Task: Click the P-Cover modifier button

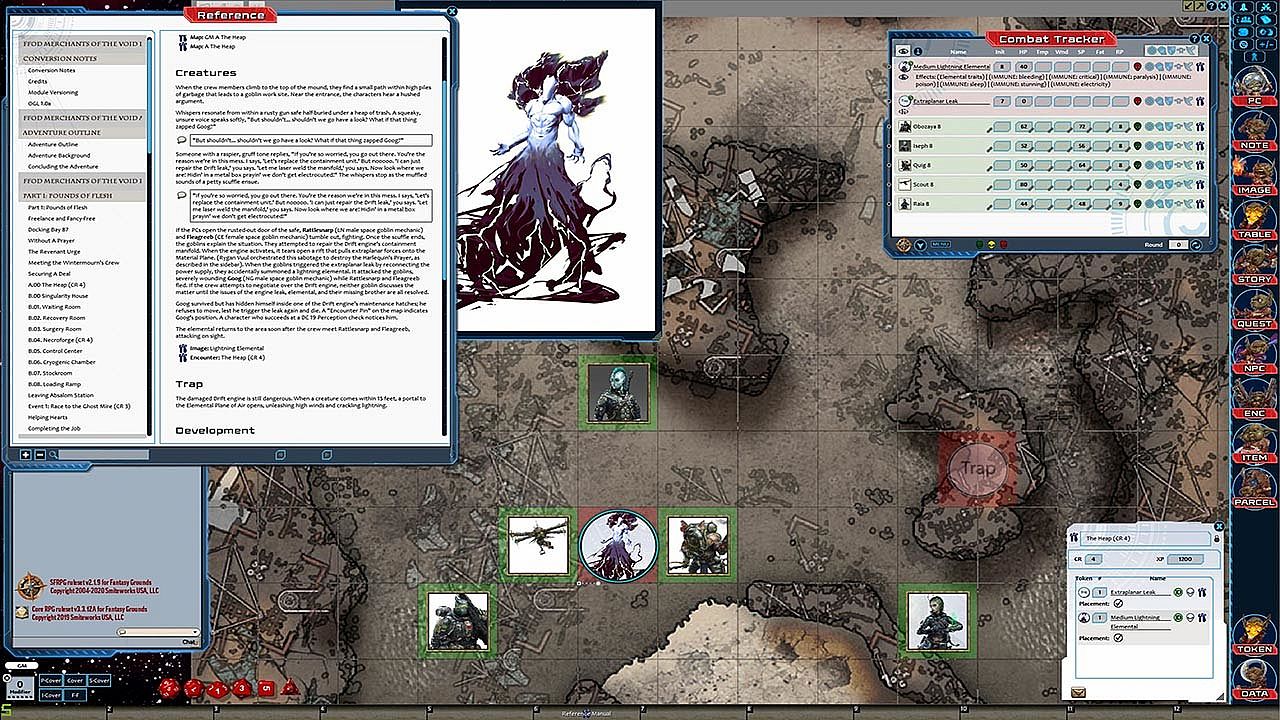Action: pyautogui.click(x=50, y=680)
